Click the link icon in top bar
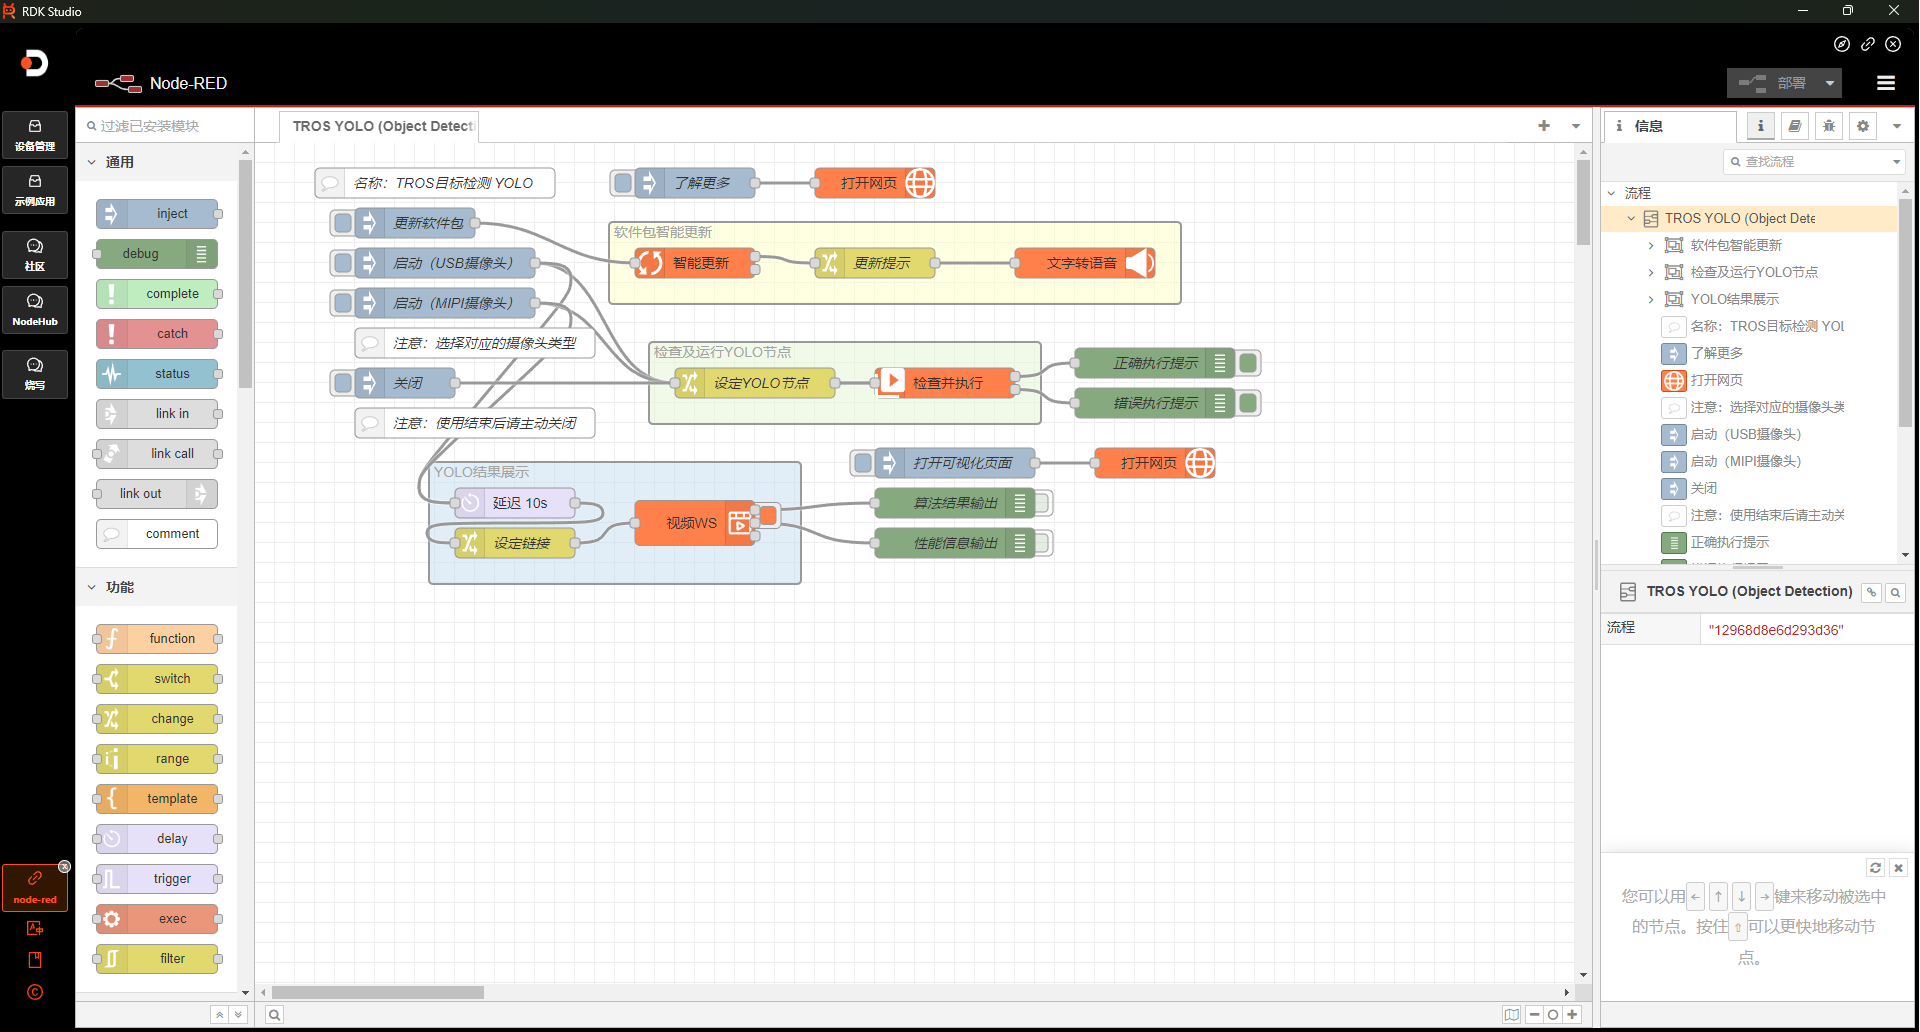 tap(1868, 44)
